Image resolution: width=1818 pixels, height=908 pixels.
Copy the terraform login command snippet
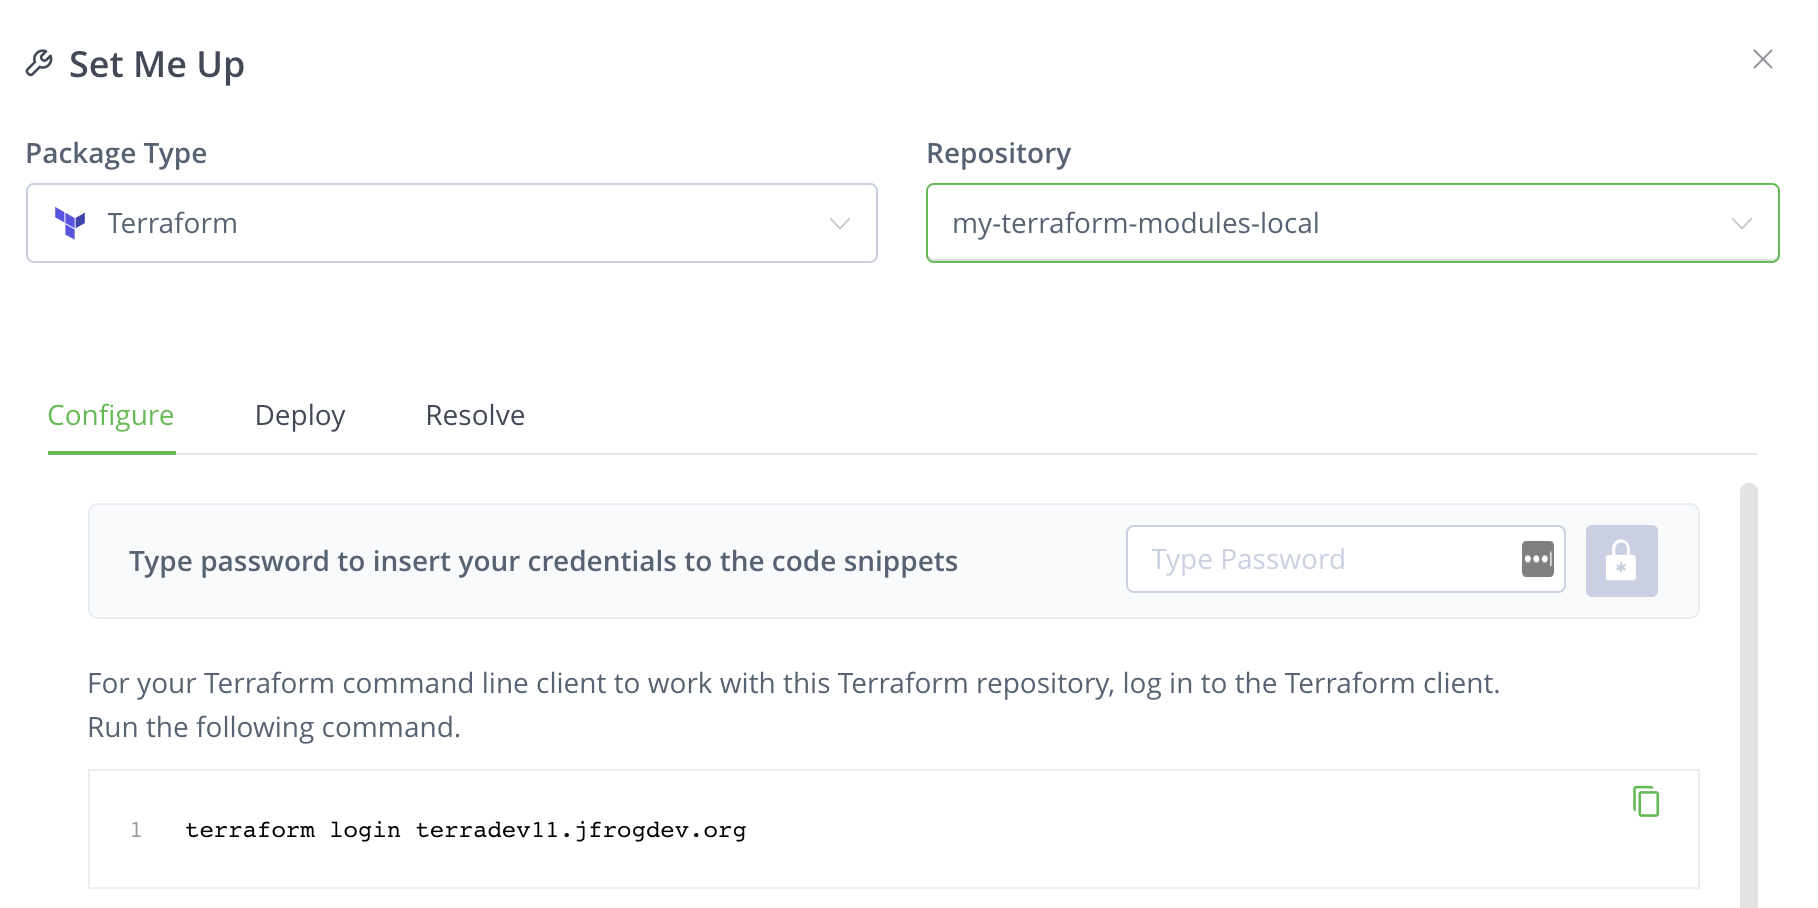tap(1646, 801)
